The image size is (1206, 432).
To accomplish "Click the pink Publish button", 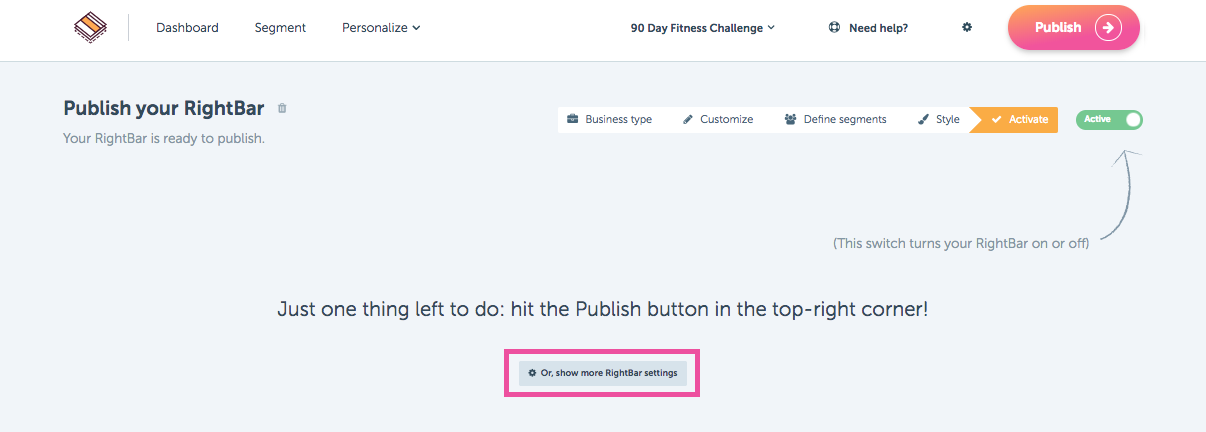I will tap(1074, 27).
